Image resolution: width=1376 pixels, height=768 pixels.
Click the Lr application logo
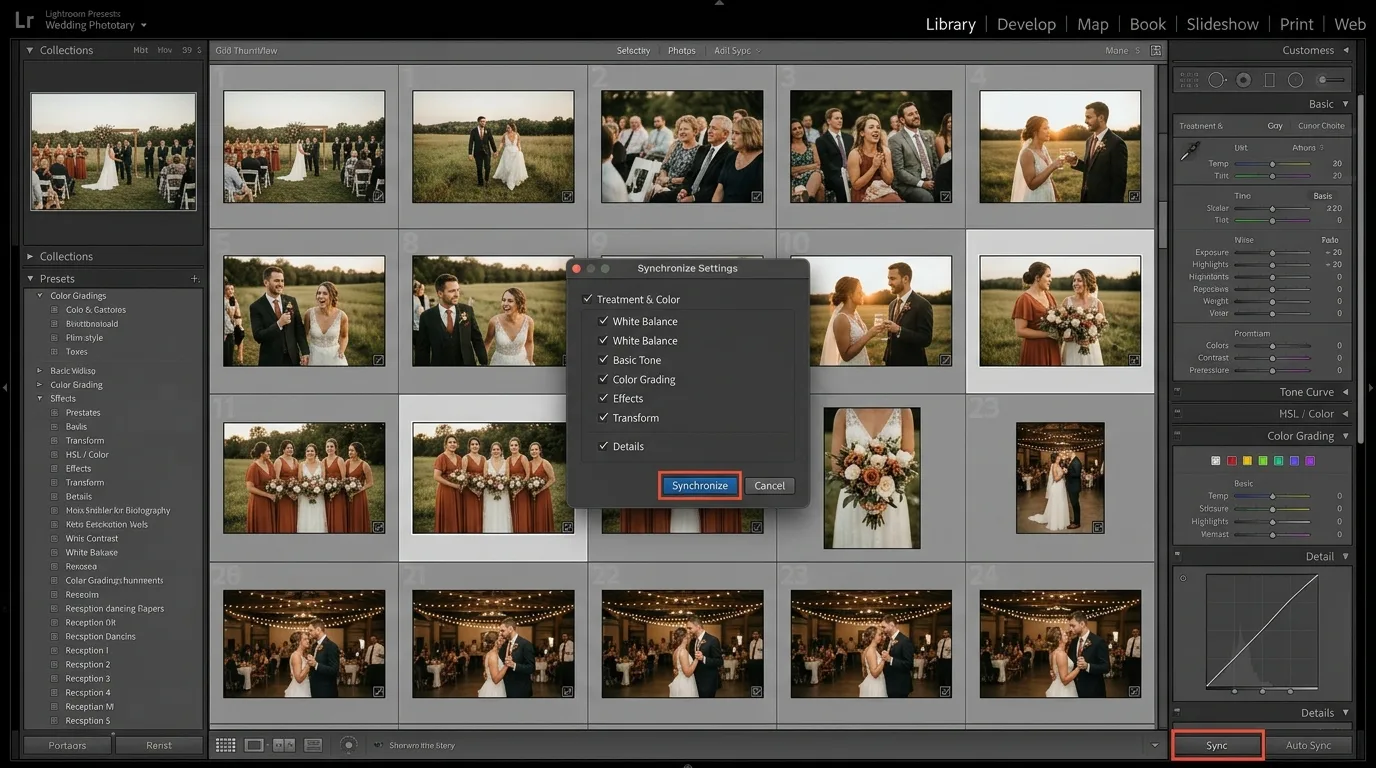coord(25,20)
